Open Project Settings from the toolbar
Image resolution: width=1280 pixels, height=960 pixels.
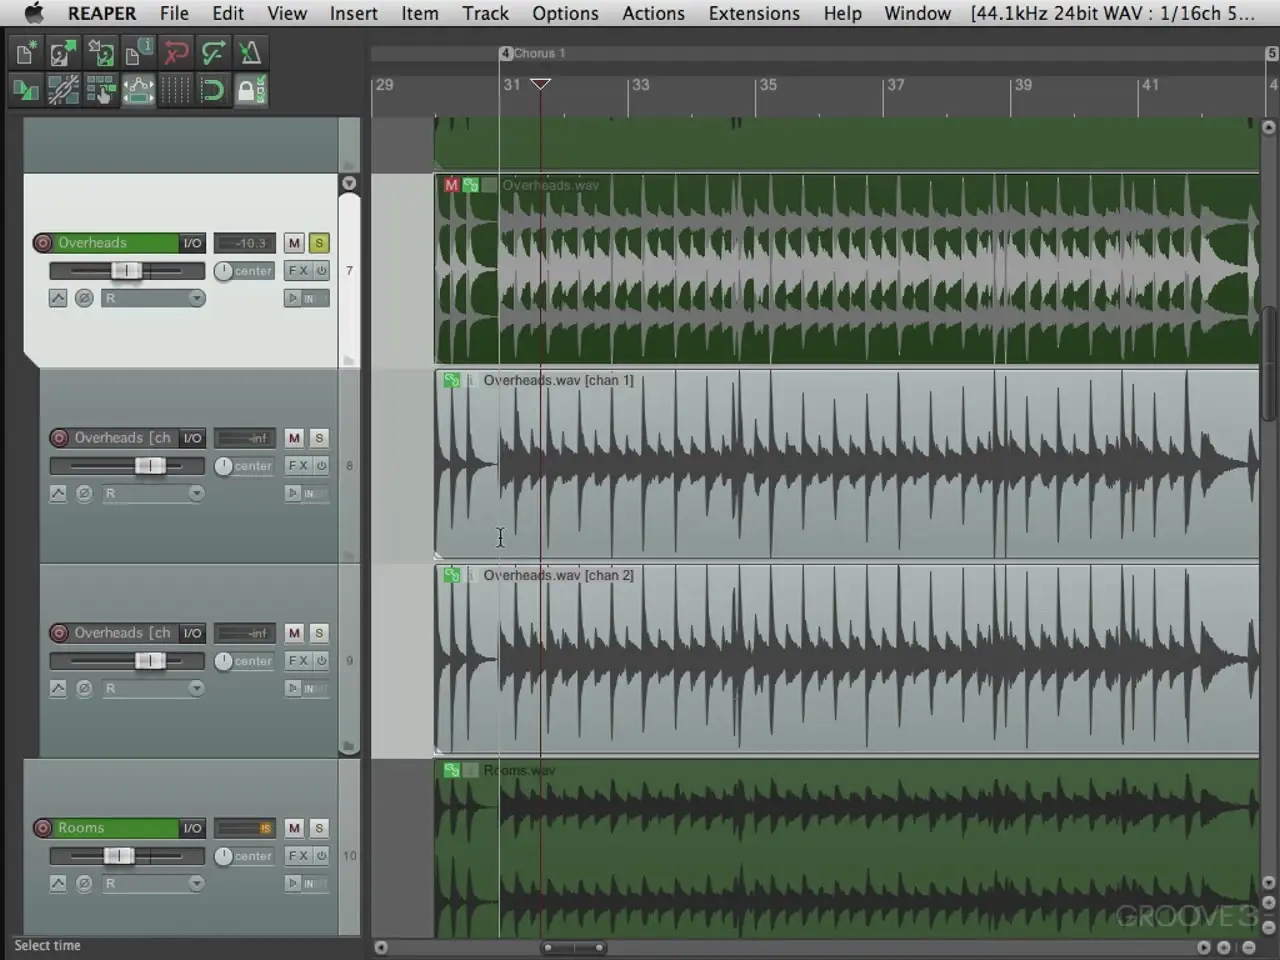pos(138,53)
